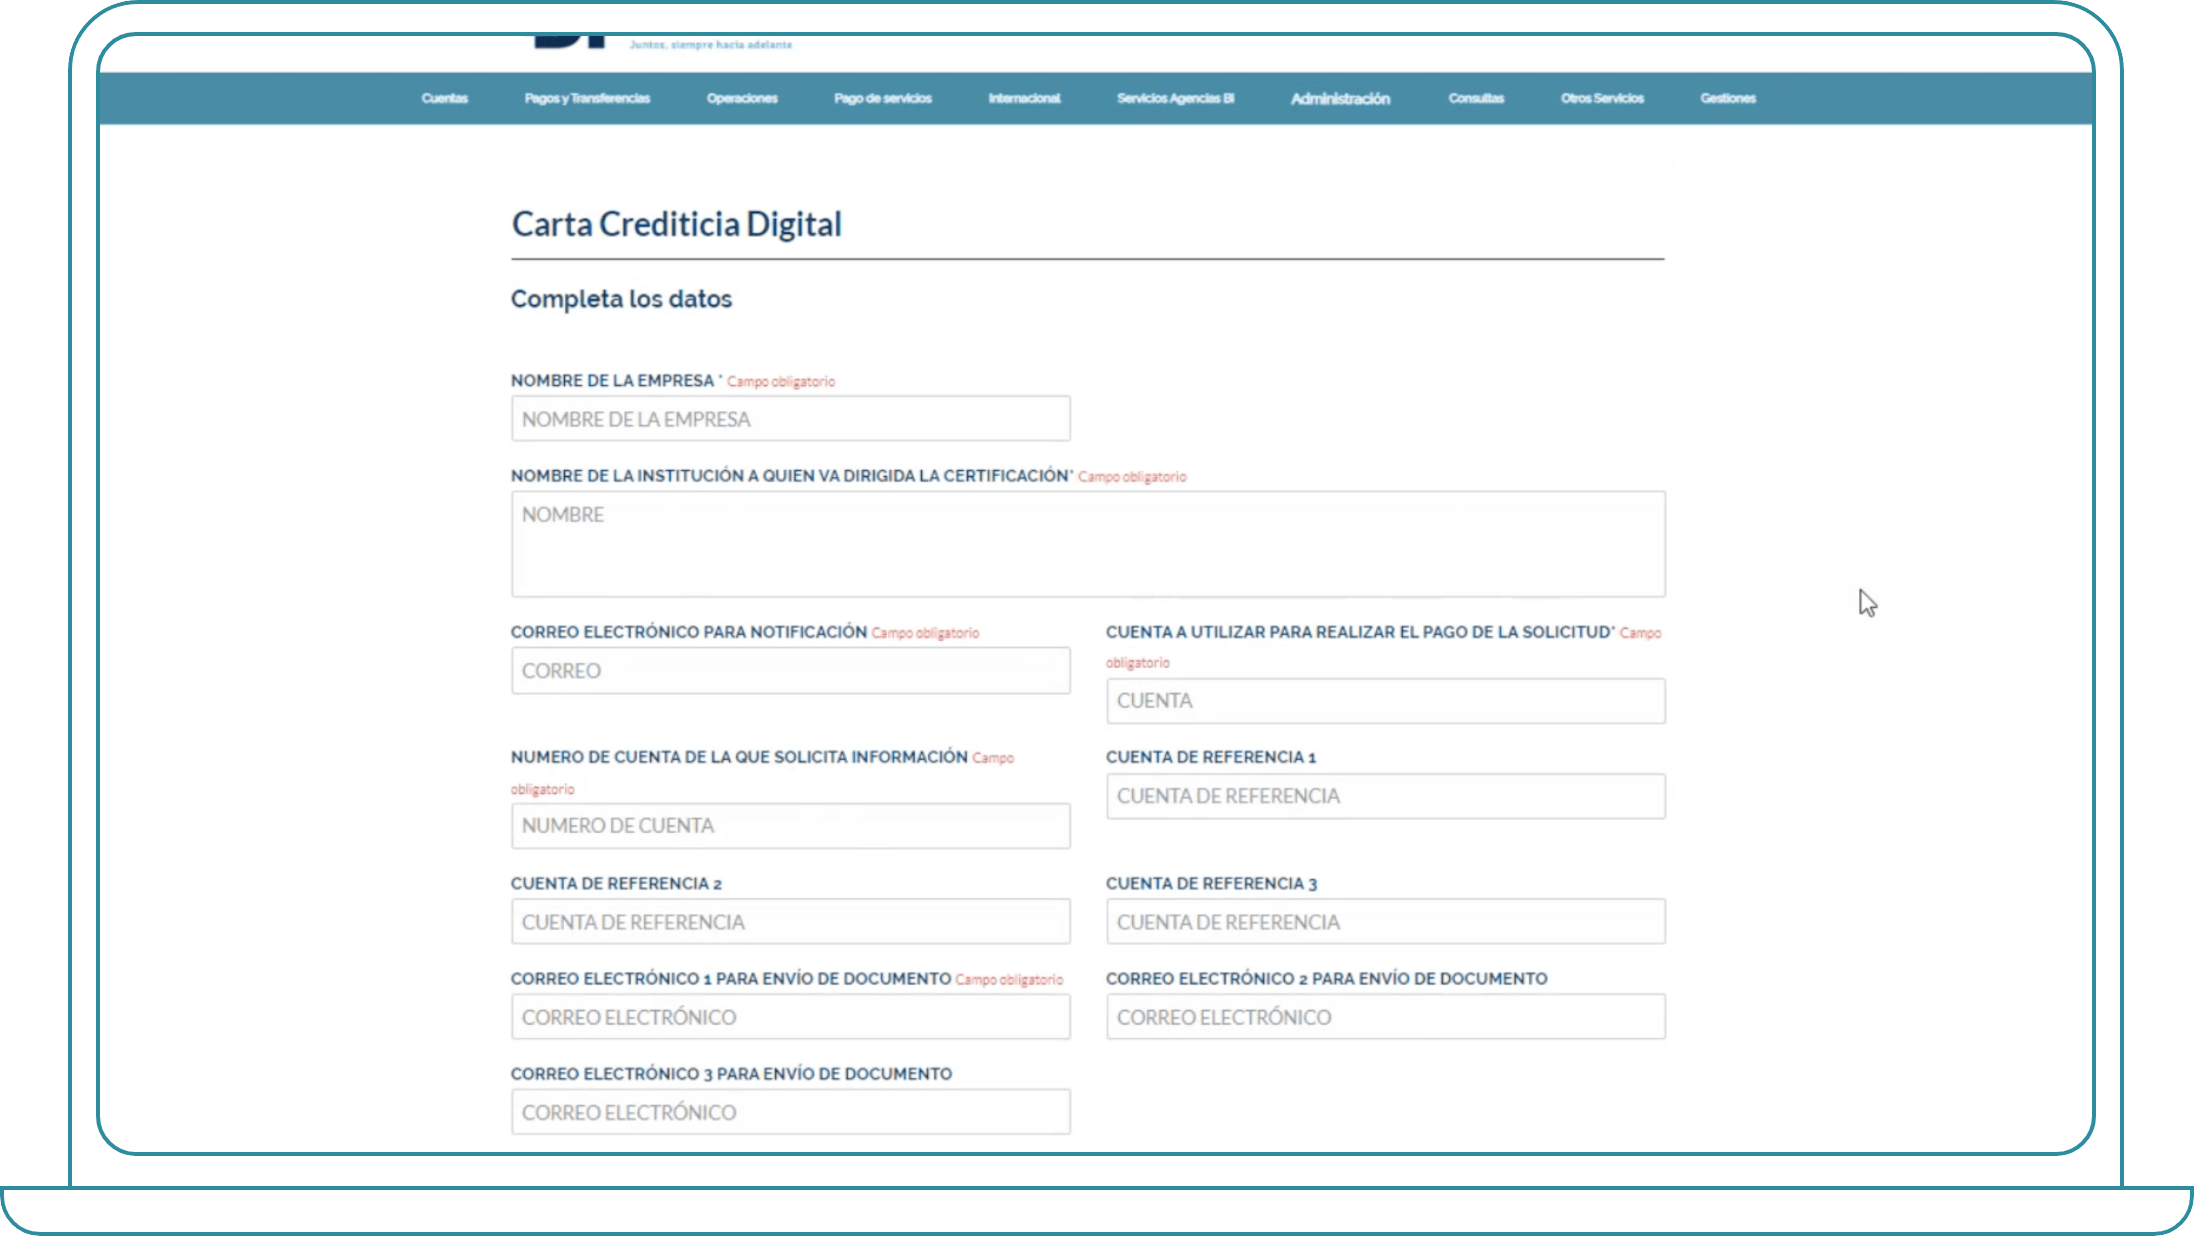
Task: Click the 'CUENTA DE REFERENCIA 2' label
Action: point(616,883)
